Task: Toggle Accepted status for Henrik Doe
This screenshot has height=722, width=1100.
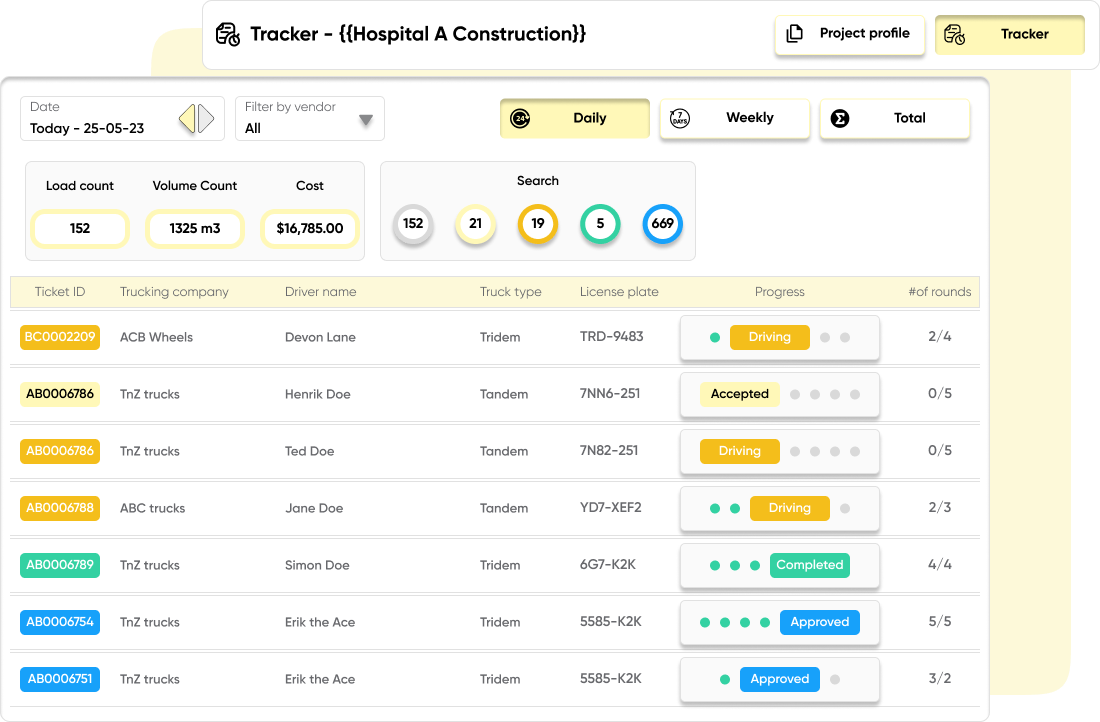Action: 740,394
